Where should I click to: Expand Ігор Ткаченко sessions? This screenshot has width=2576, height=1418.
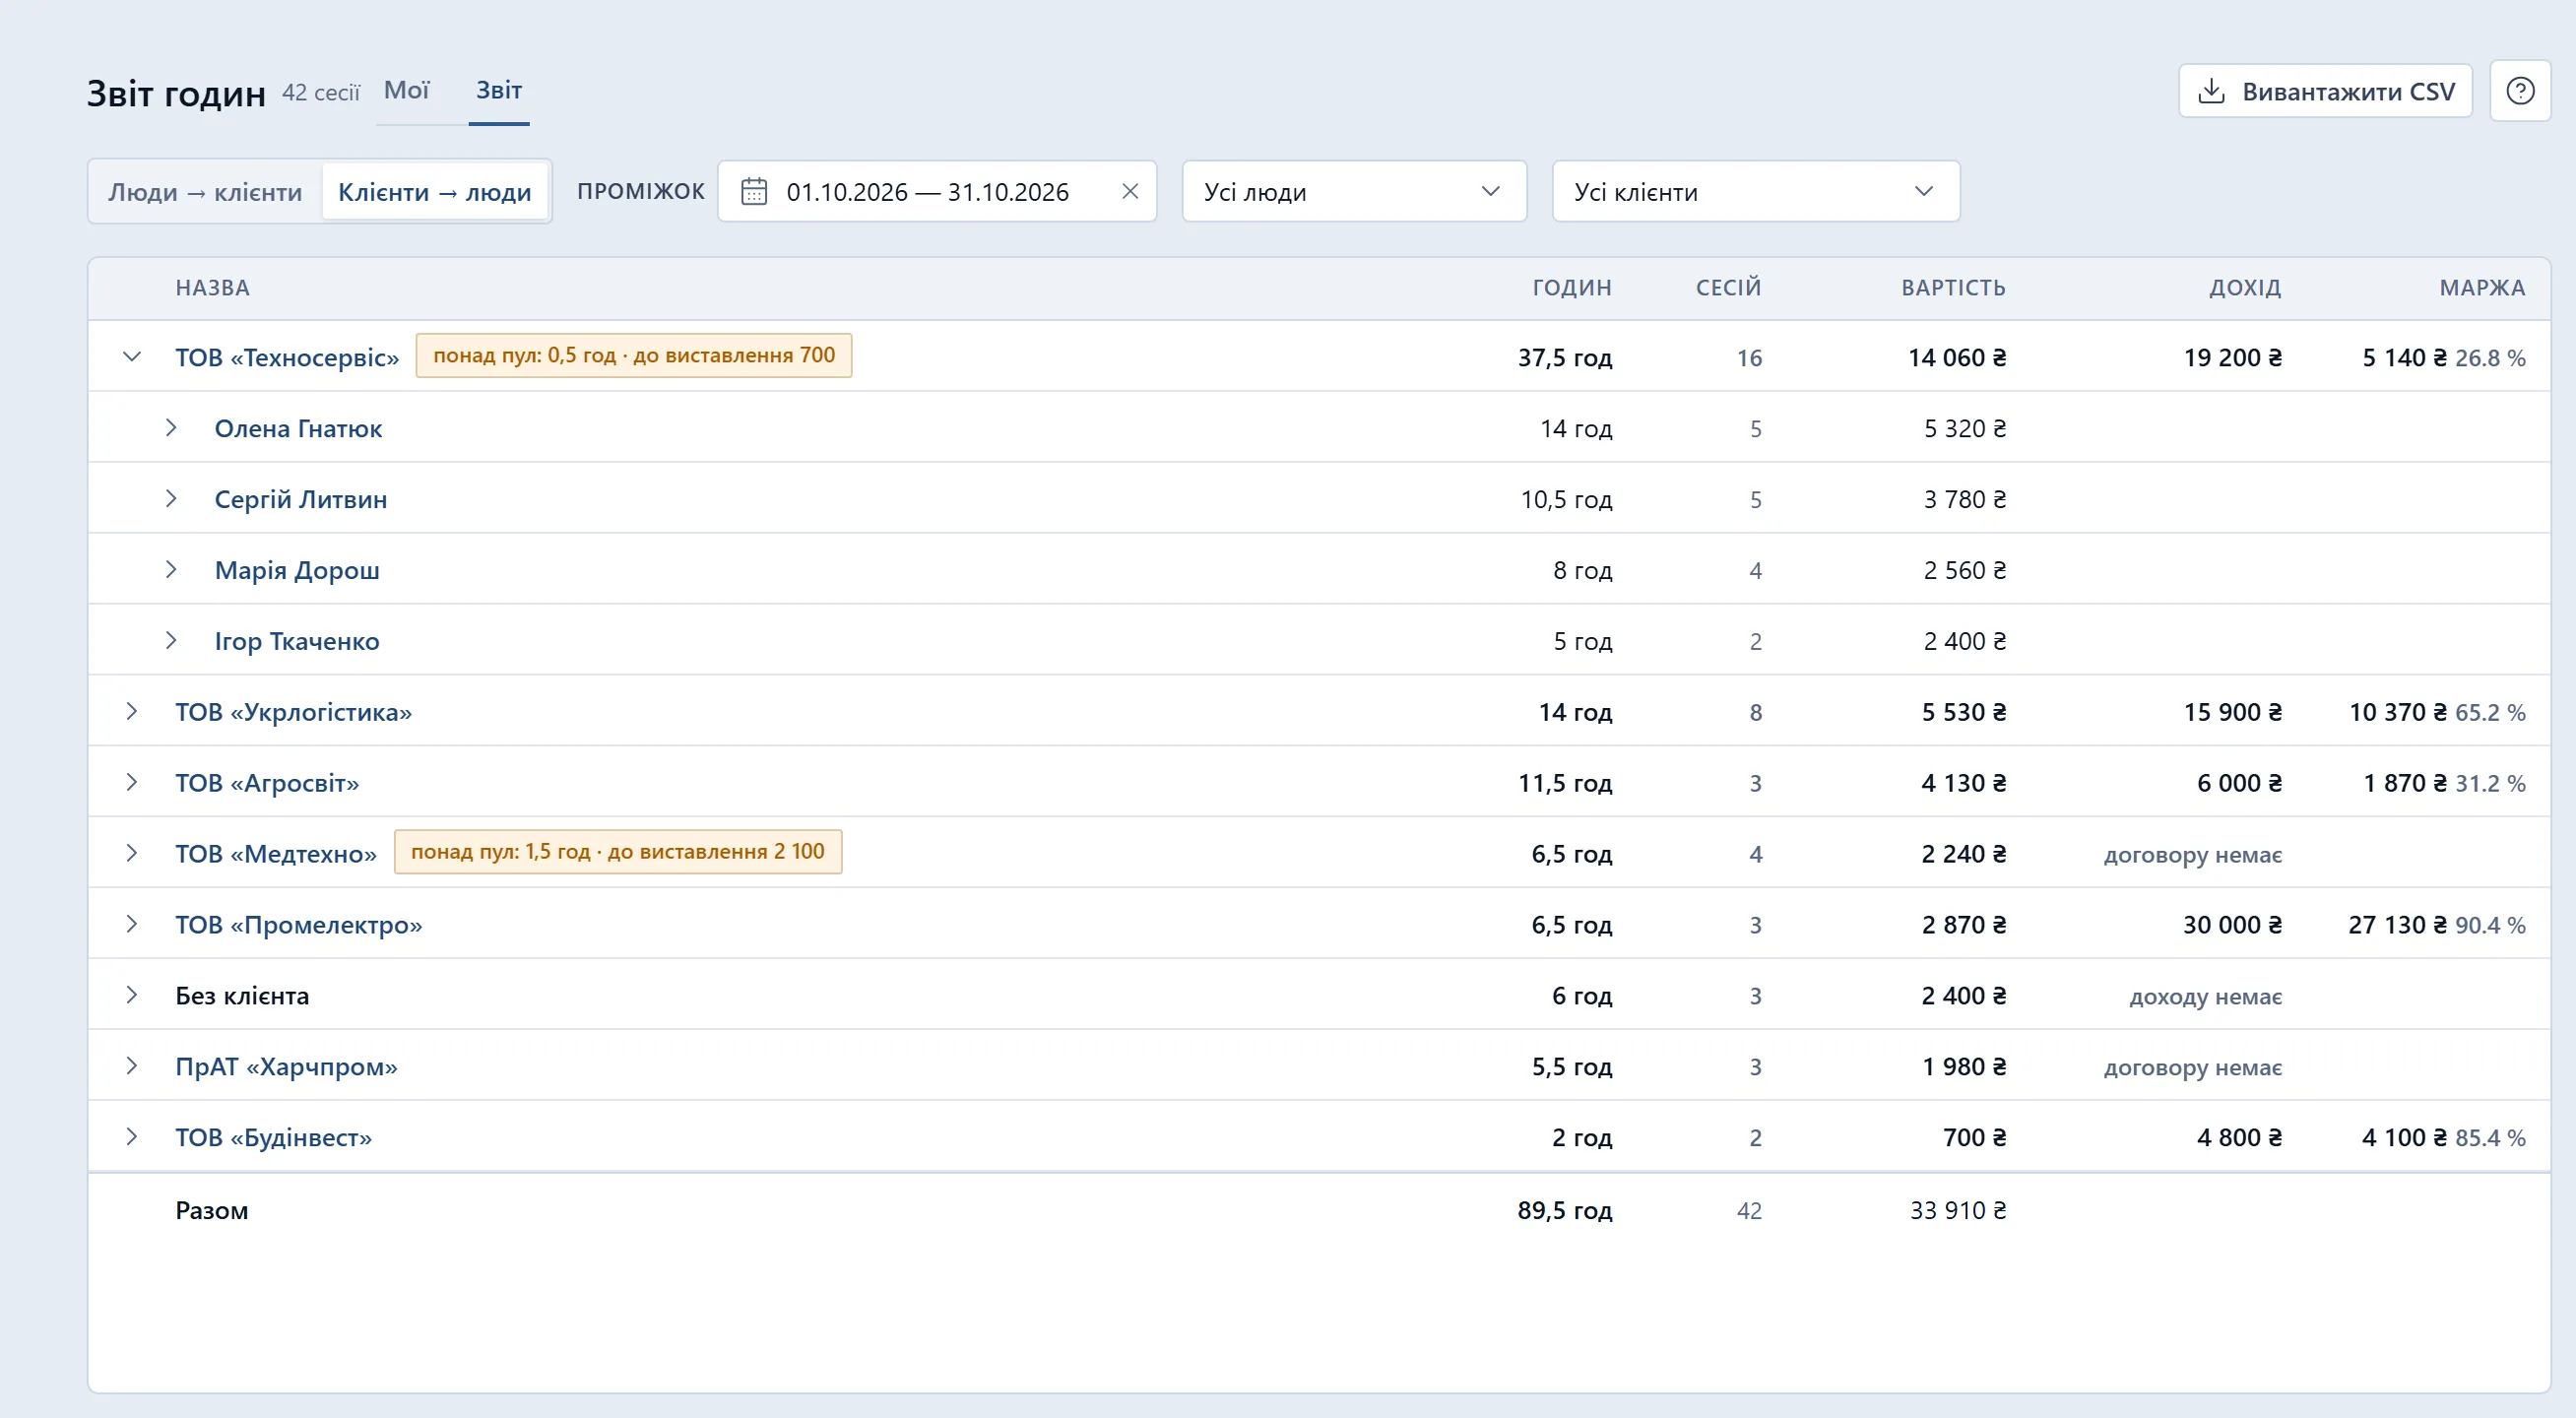171,641
